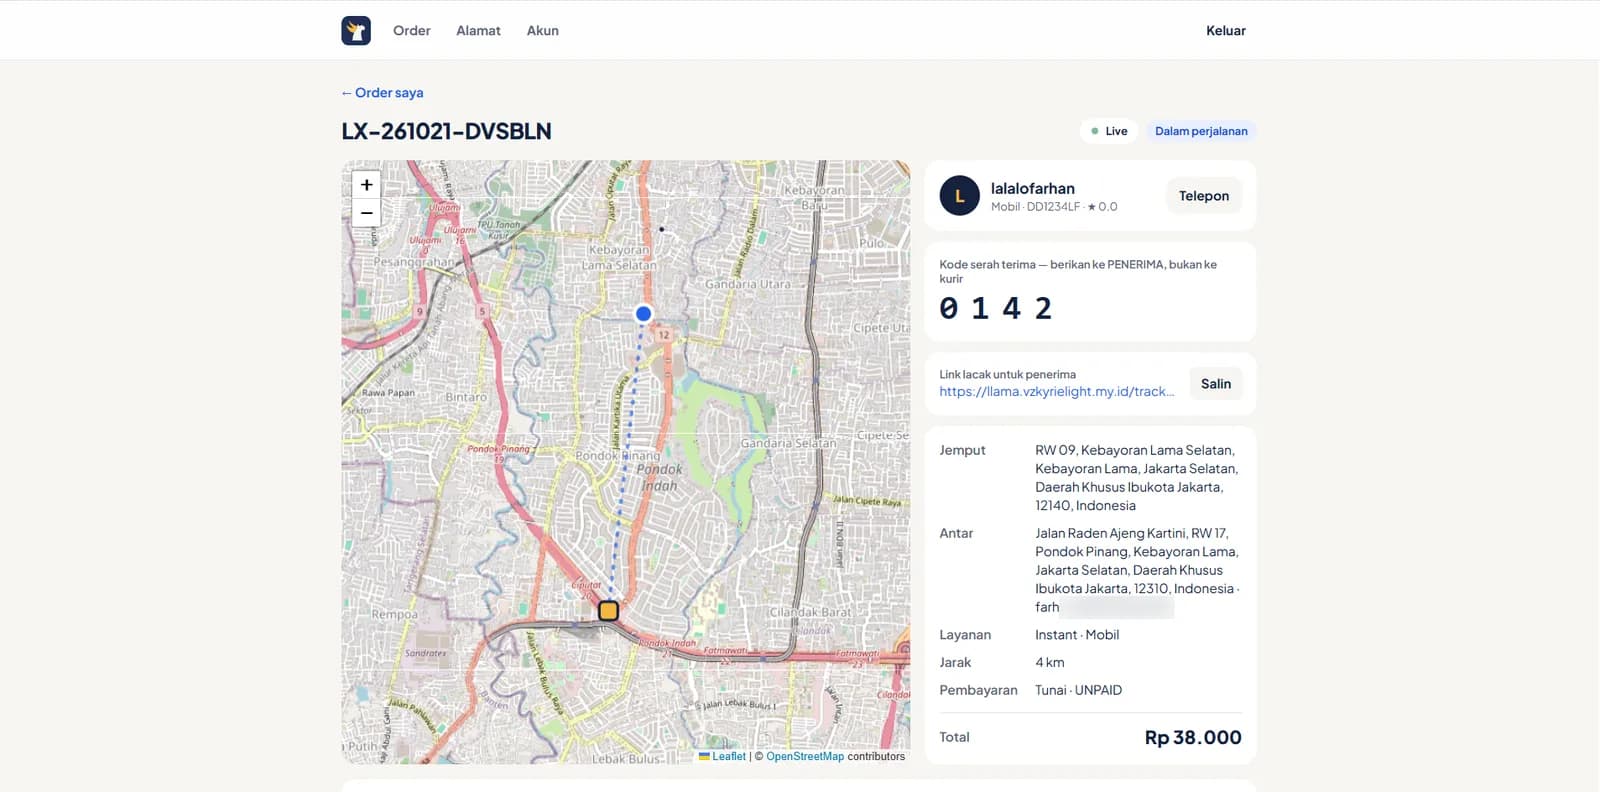Select the 'Link lacak untuk penerima' label
Viewport: 1600px width, 792px height.
pyautogui.click(x=1007, y=375)
